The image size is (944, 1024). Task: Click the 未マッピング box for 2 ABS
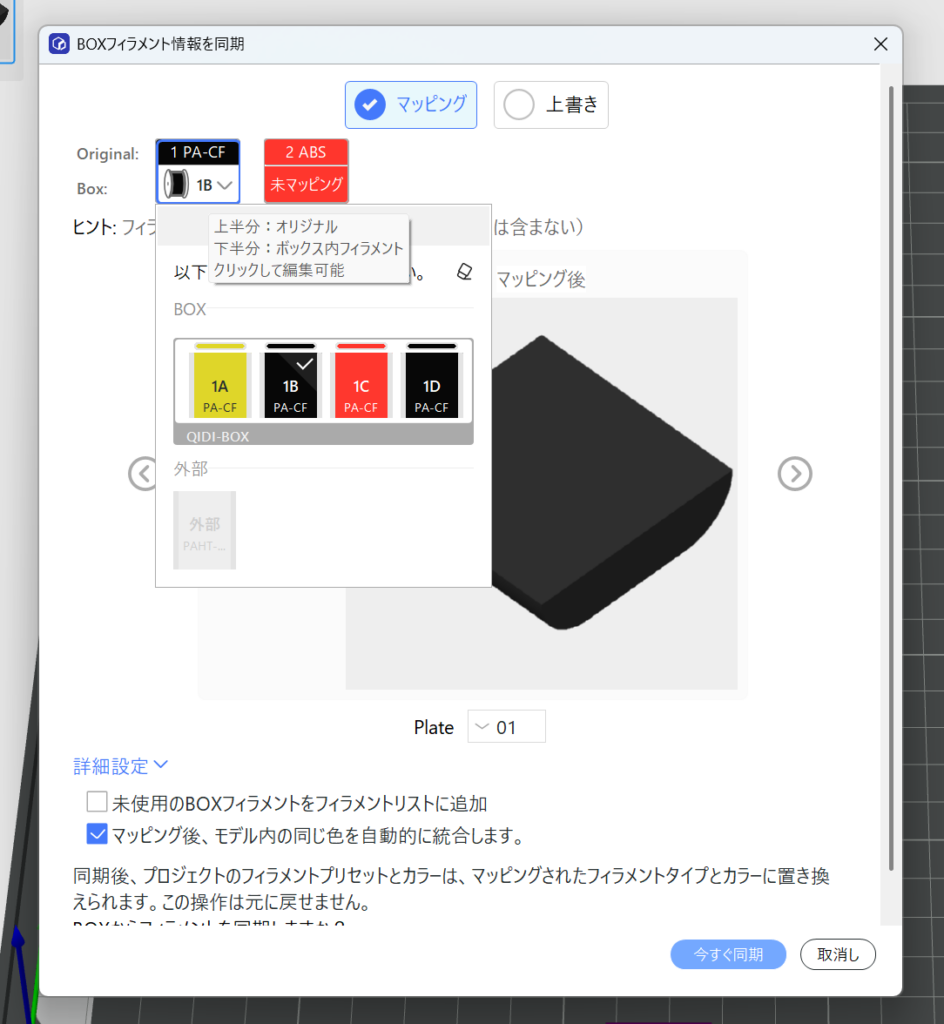click(306, 185)
